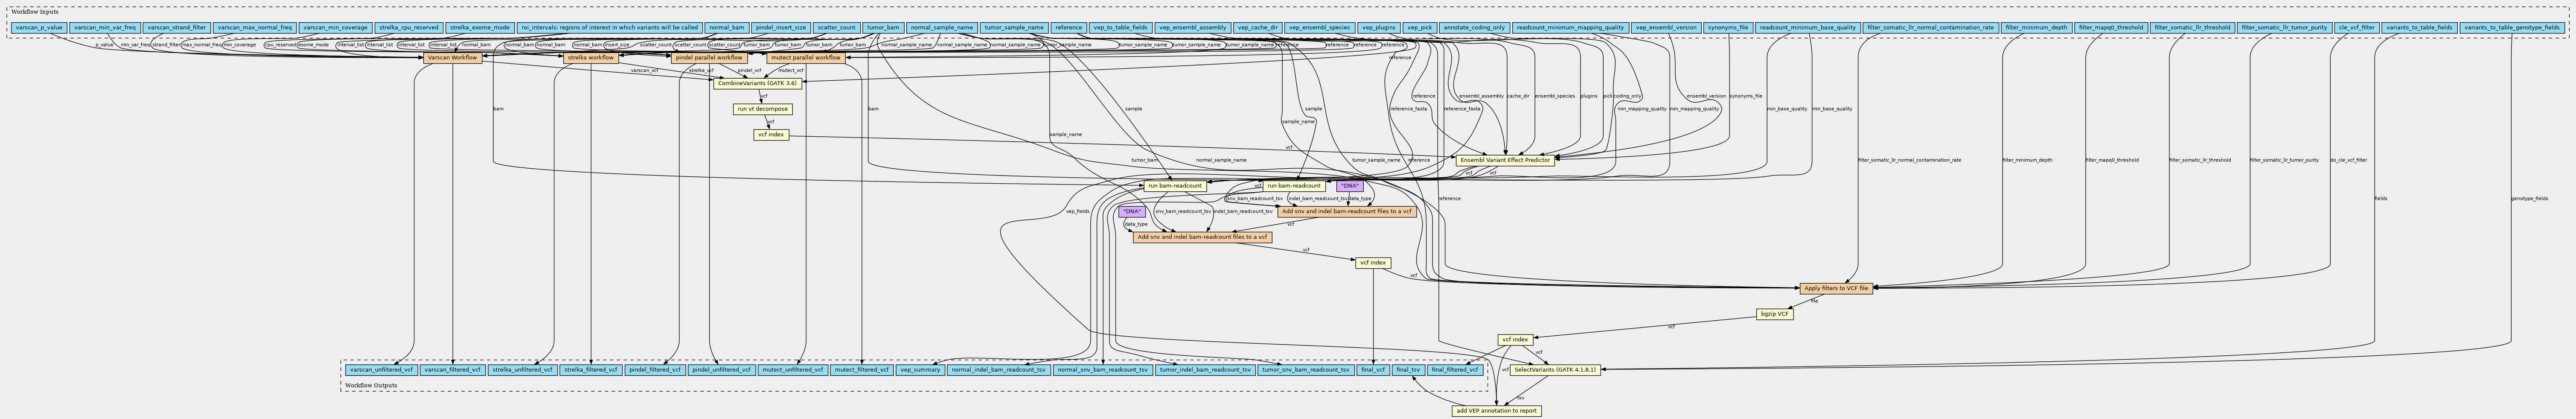The image size is (2576, 419).
Task: Open the mutect parallel workflow node
Action: point(806,58)
